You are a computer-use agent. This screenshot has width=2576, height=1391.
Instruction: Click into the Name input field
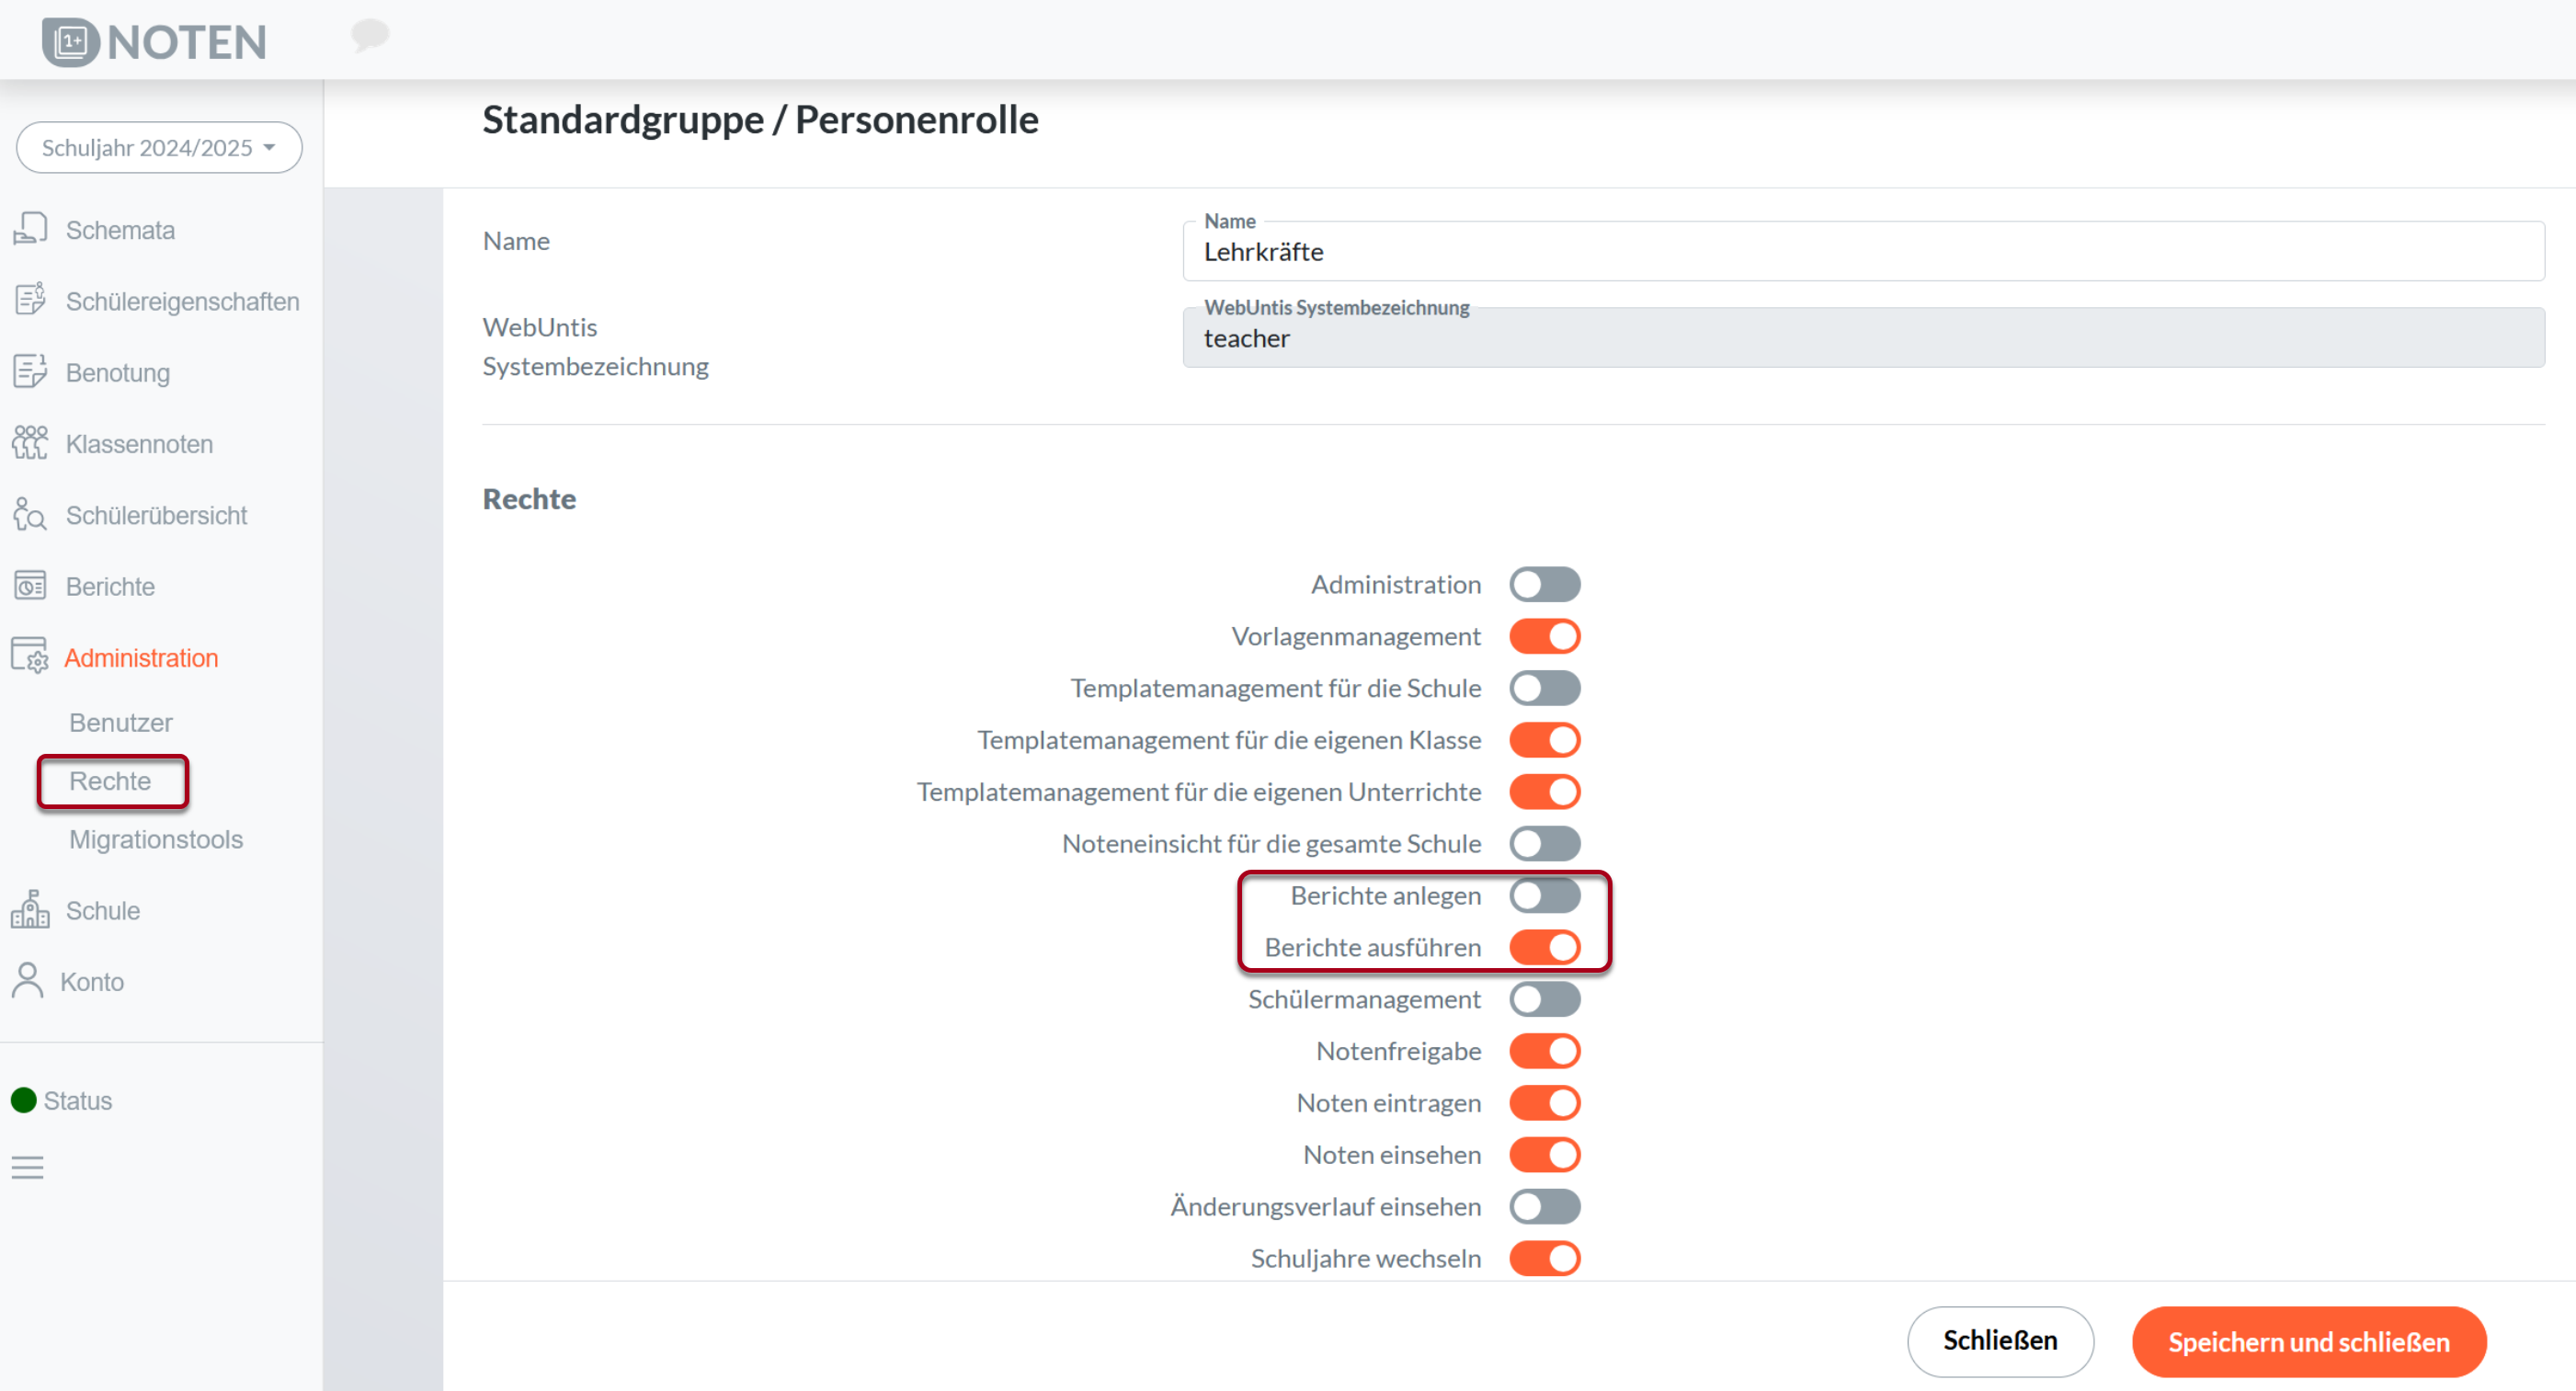pos(1862,252)
